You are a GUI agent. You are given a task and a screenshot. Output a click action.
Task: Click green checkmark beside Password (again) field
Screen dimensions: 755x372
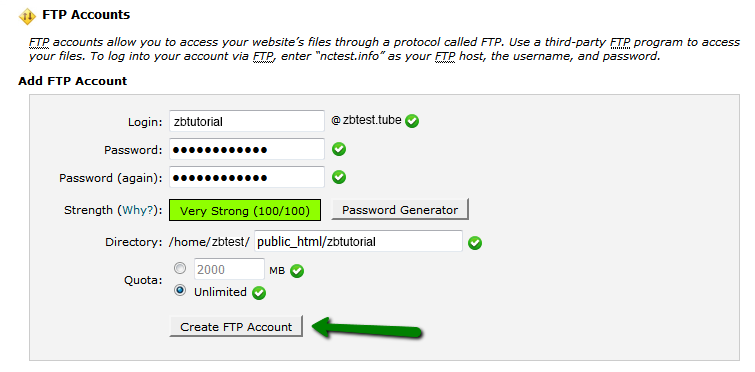(x=339, y=177)
